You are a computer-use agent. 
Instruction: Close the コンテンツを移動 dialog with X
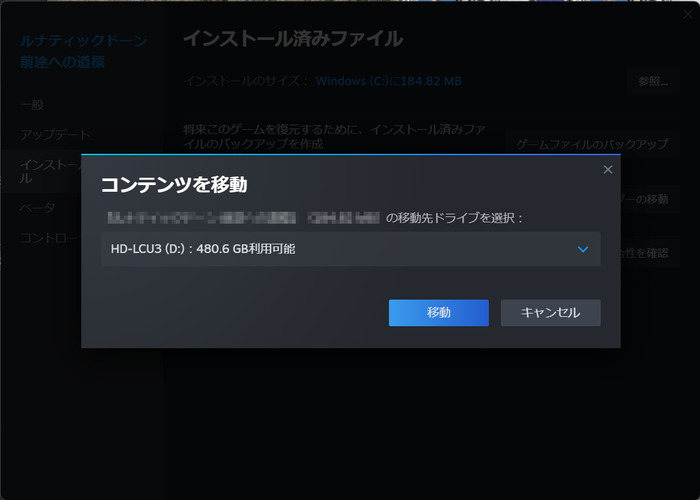(608, 170)
